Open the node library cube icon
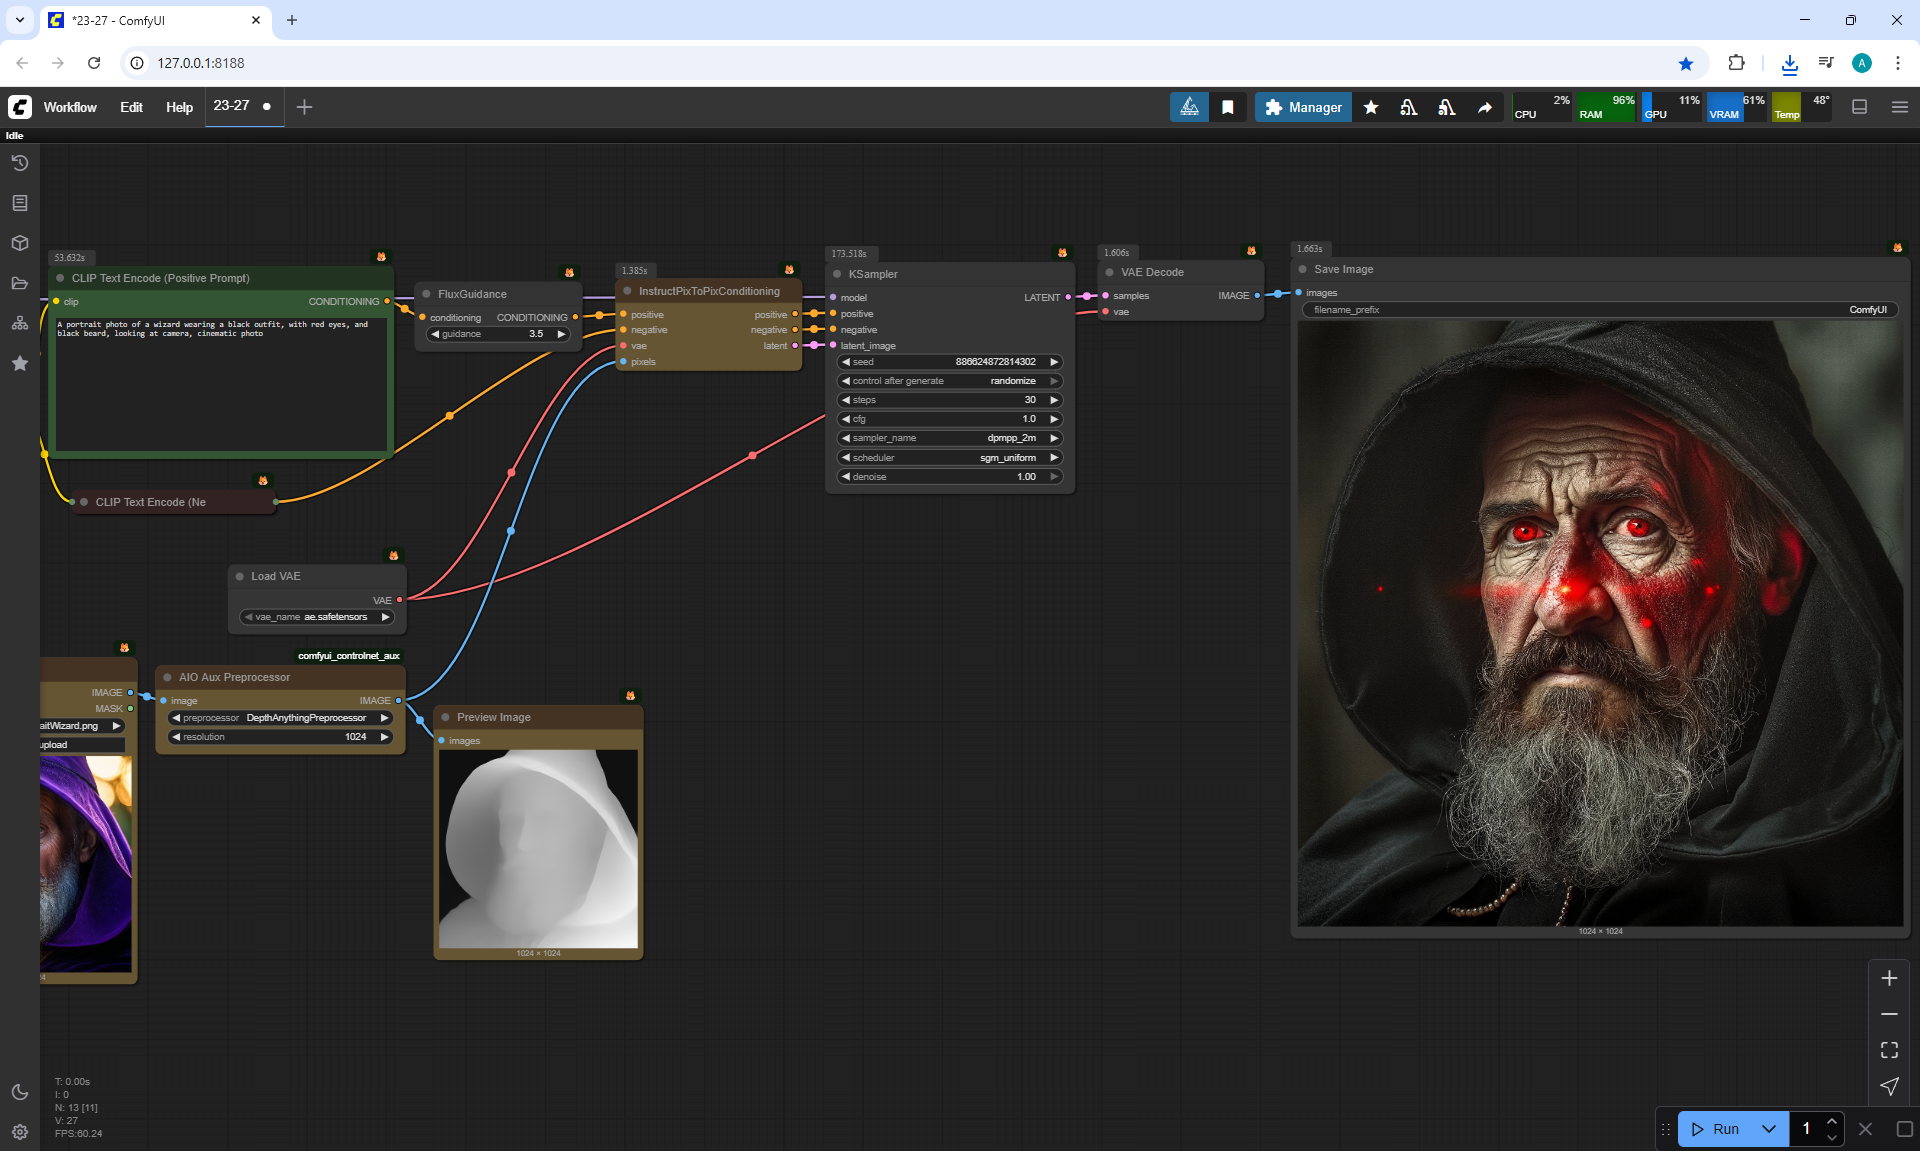Viewport: 1920px width, 1151px height. pyautogui.click(x=19, y=243)
